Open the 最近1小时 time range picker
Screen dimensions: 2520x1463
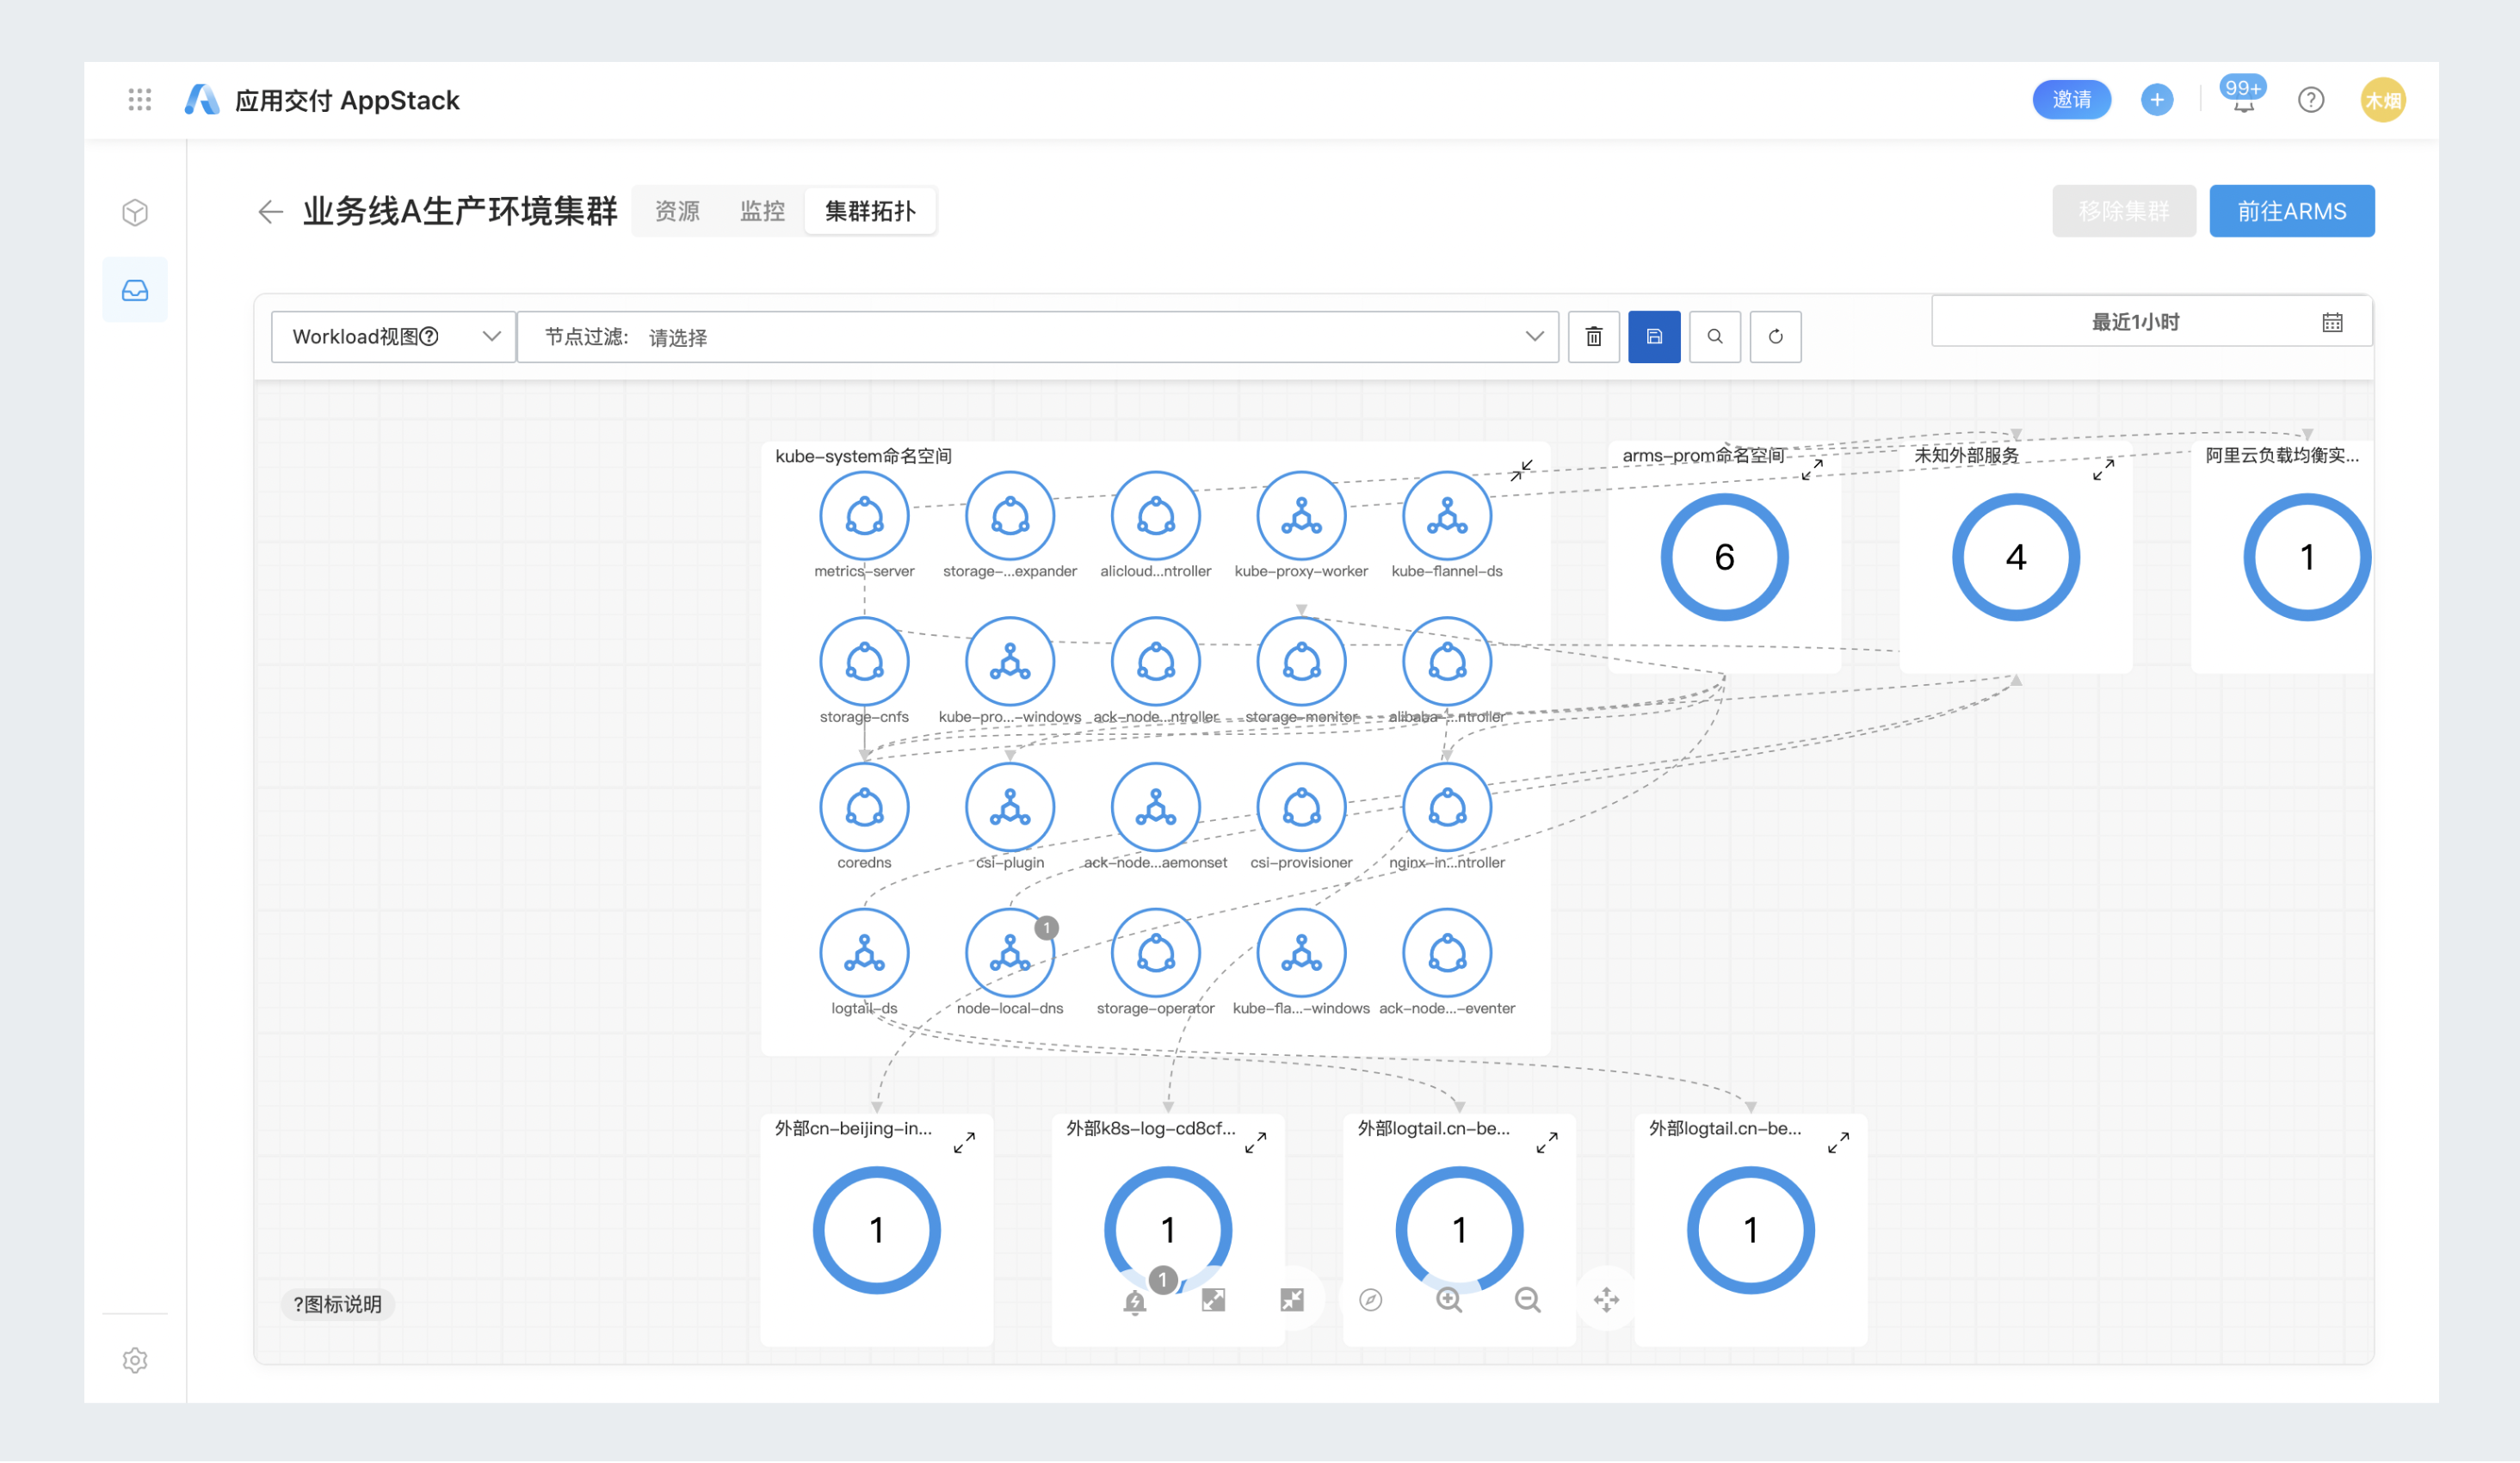pyautogui.click(x=2152, y=323)
